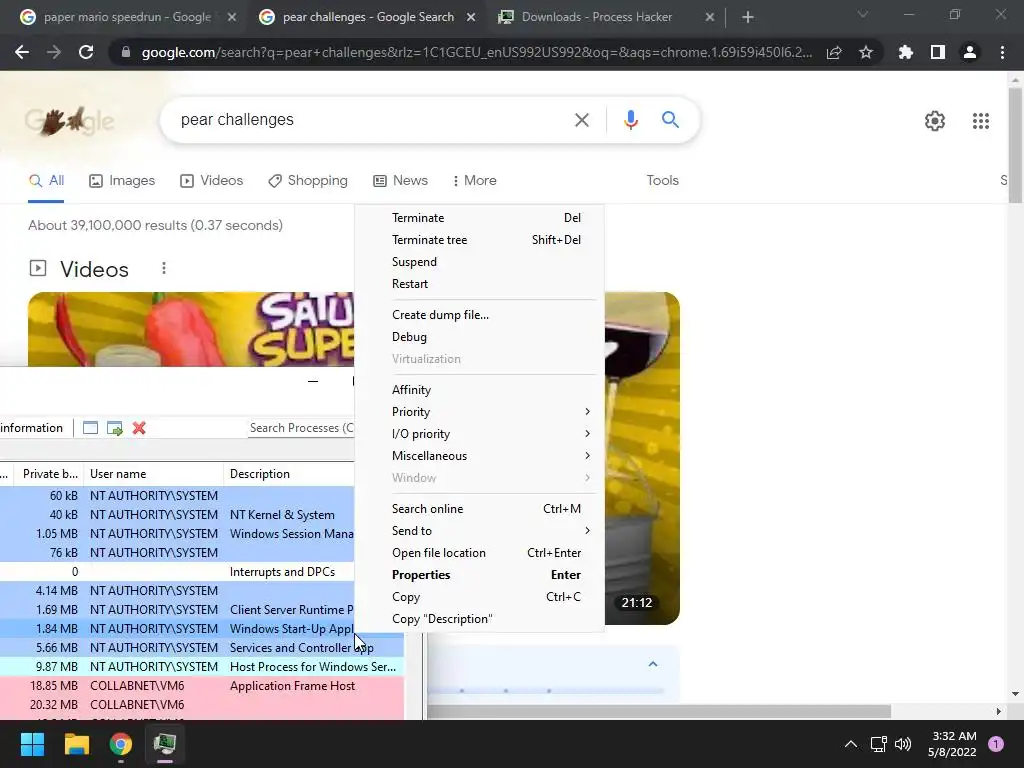This screenshot has width=1024, height=768.
Task: Open the Videos section three-dot options
Action: (164, 268)
